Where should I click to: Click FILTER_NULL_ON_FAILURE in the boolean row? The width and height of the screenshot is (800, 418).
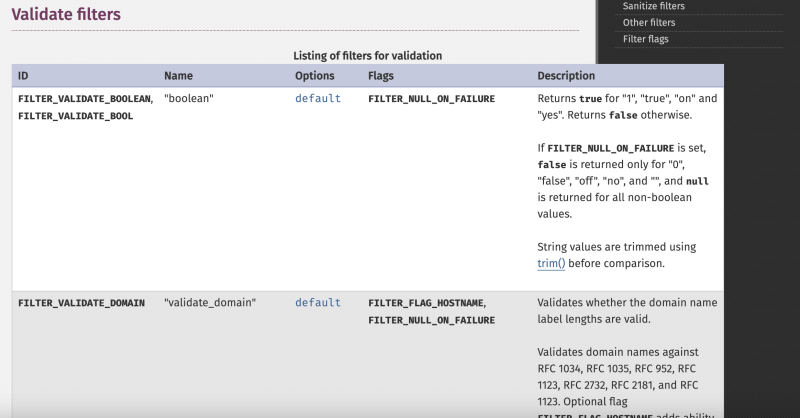[x=431, y=99]
